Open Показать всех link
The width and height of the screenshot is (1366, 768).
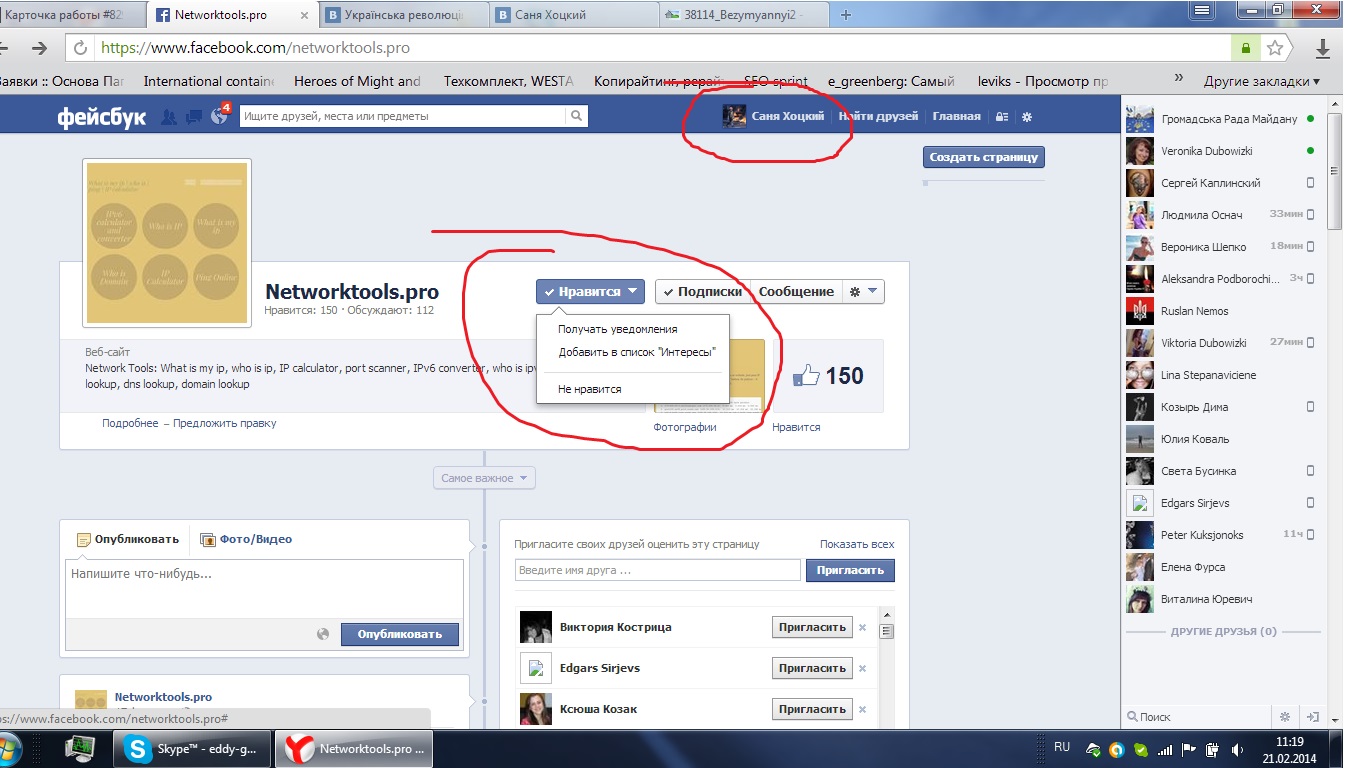(x=857, y=544)
